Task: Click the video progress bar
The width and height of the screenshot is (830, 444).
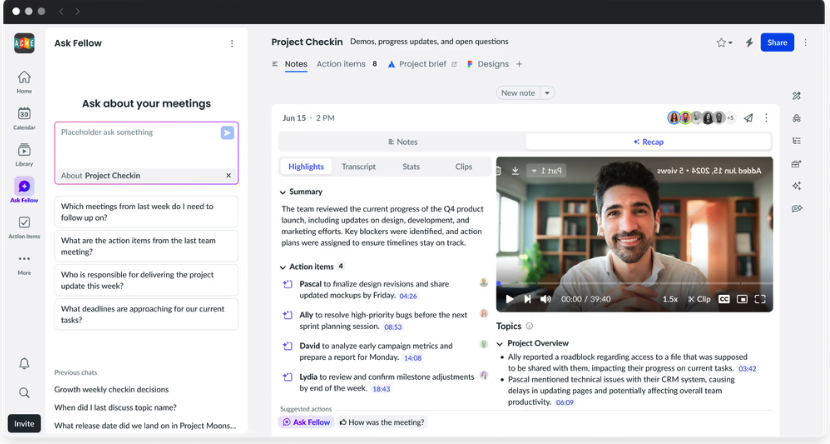Action: click(634, 284)
